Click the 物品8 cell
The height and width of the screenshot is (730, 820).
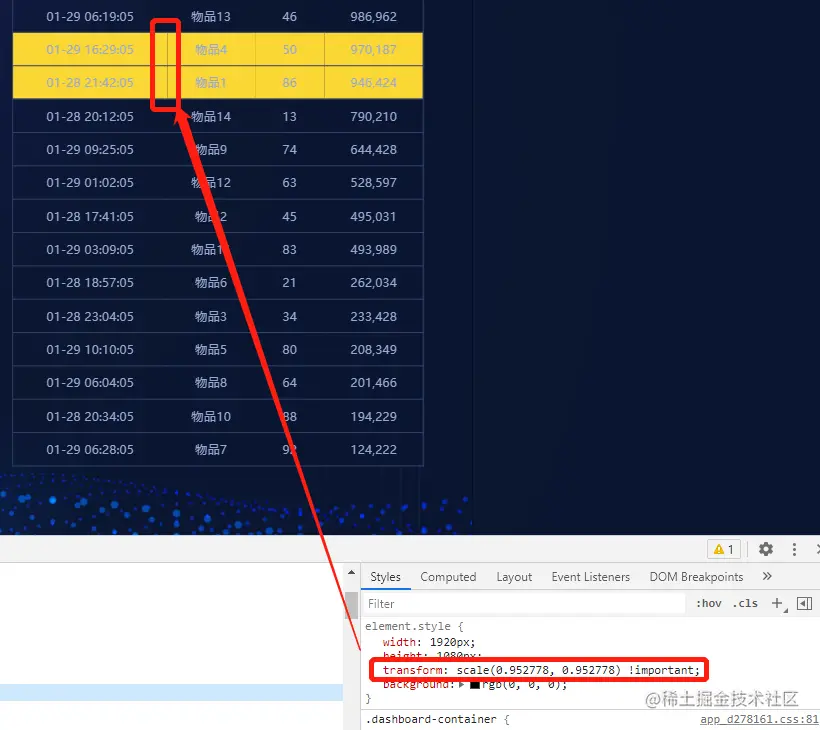[211, 382]
